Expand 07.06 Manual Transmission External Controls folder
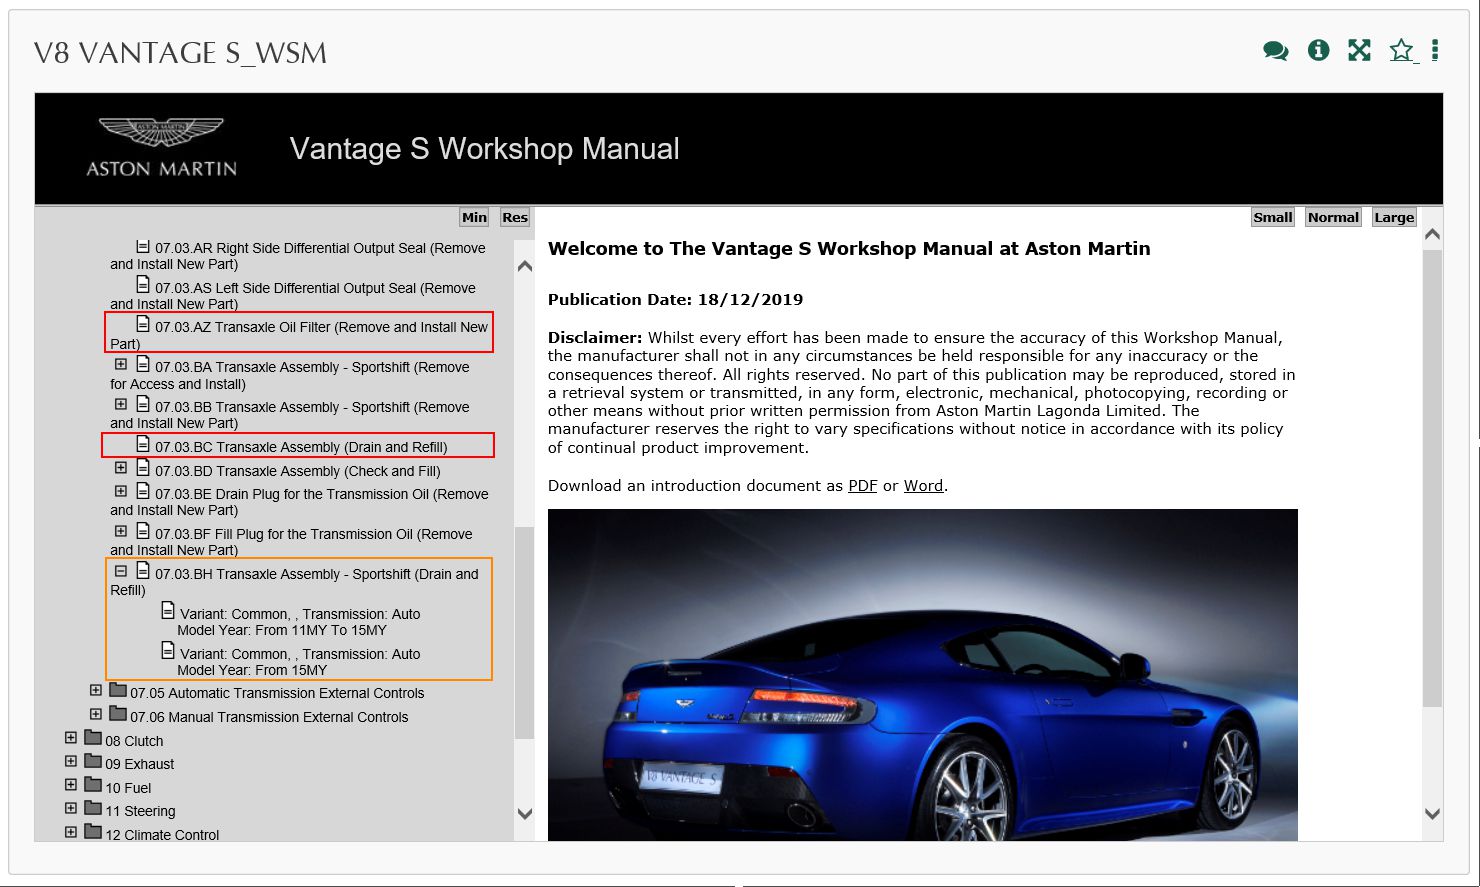The width and height of the screenshot is (1480, 887). click(x=96, y=714)
